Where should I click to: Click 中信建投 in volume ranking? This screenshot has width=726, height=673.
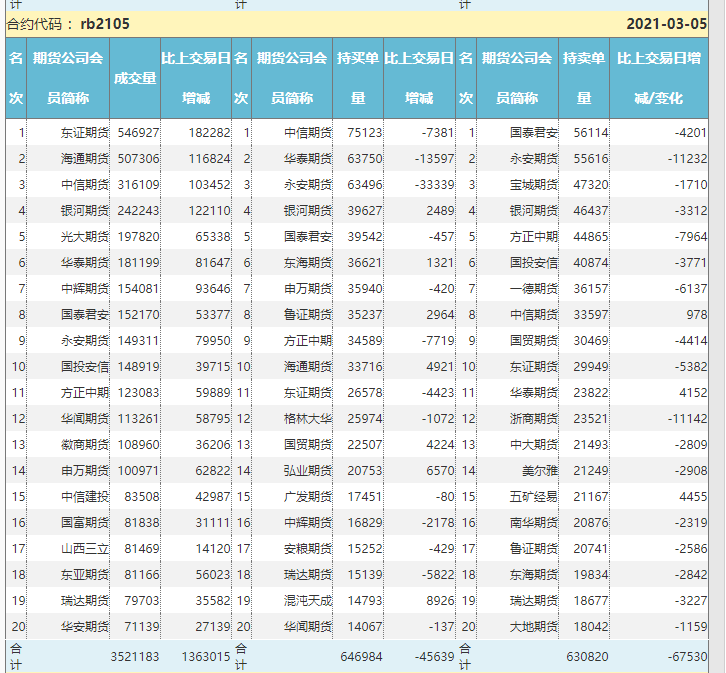(85, 497)
